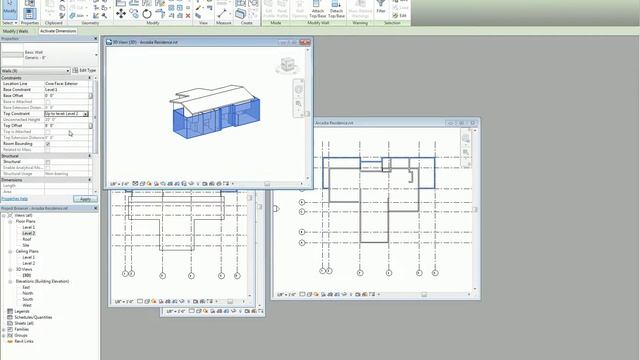Open the {3D} view in Project Browser
Viewport: 640px width, 360px height.
(27, 276)
